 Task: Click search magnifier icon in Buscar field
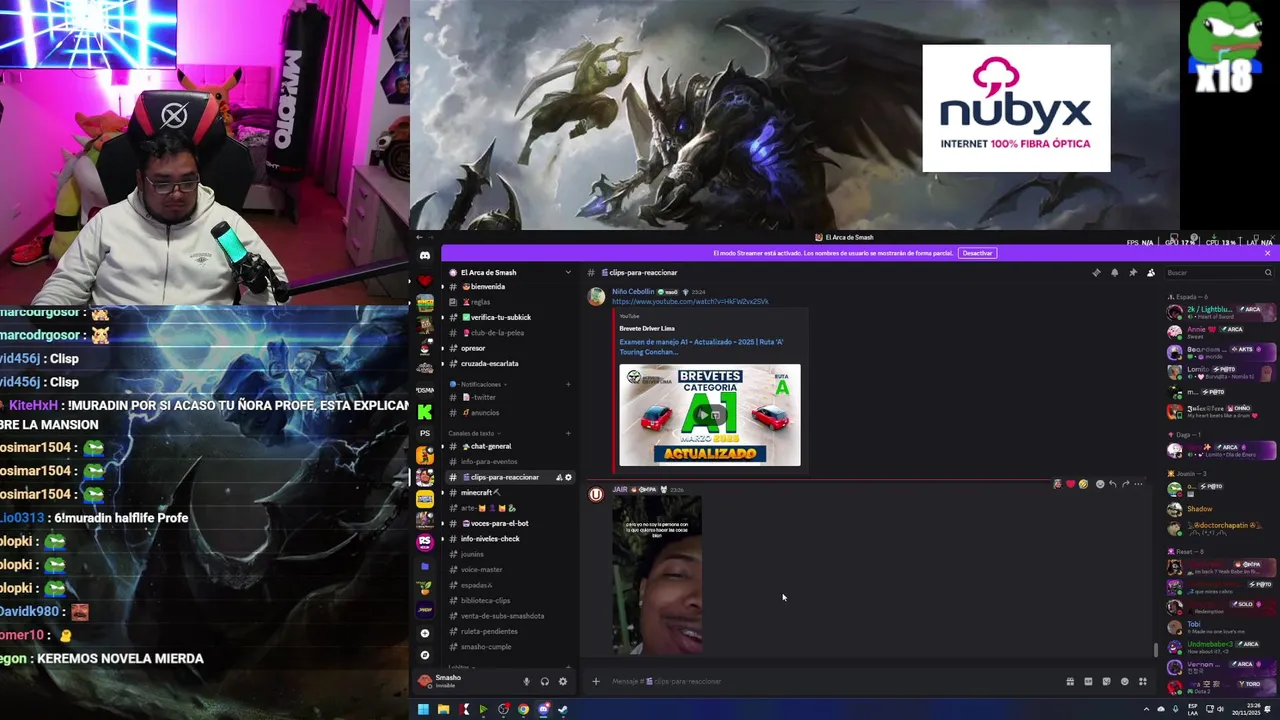click(x=1267, y=272)
